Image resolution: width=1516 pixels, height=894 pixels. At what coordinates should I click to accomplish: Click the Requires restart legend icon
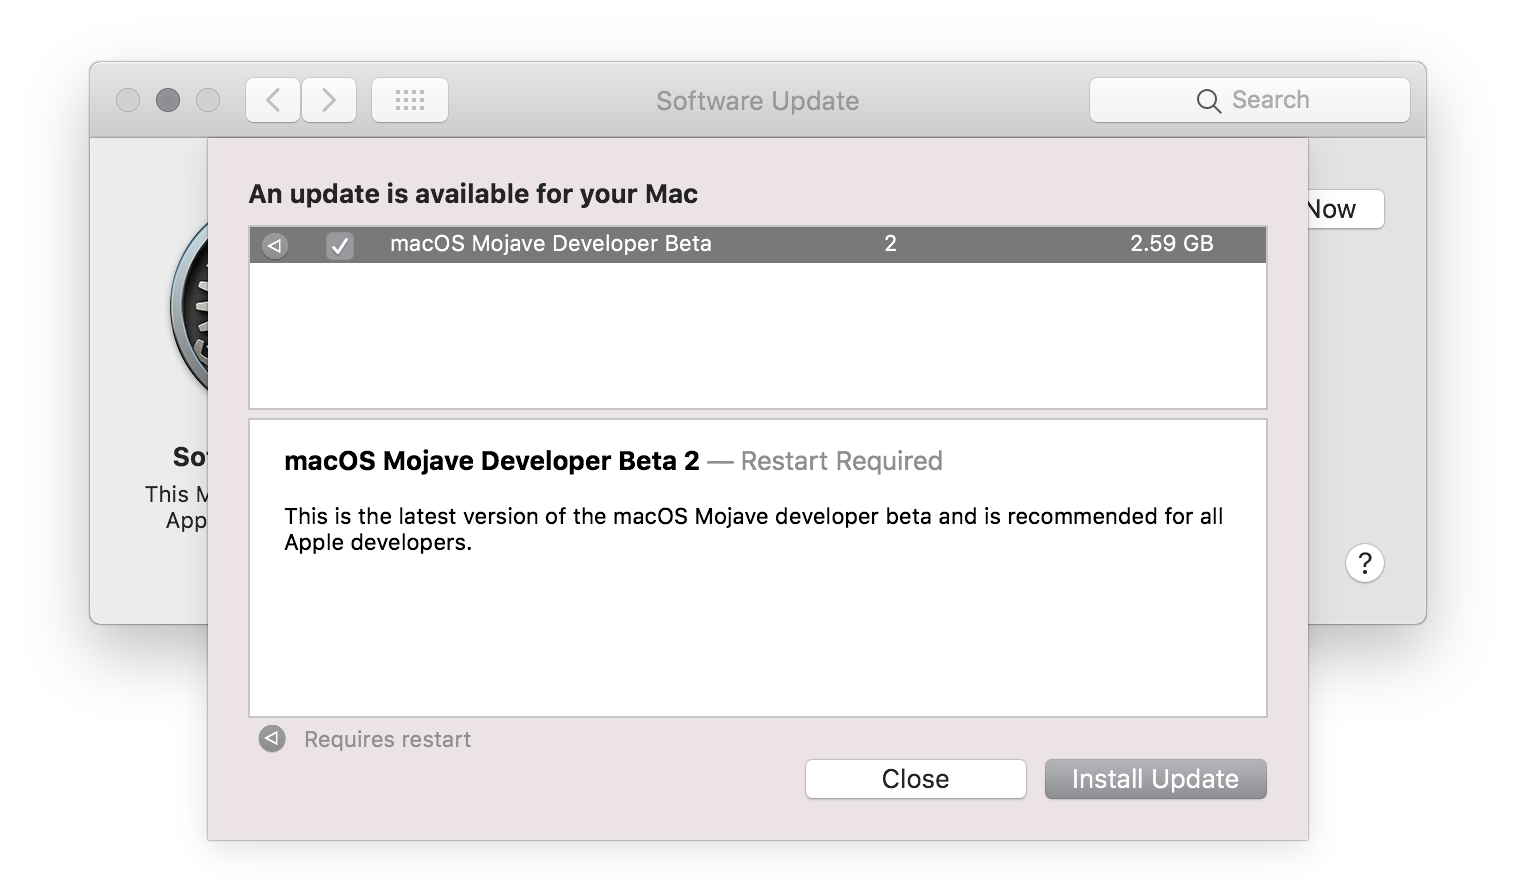click(272, 739)
